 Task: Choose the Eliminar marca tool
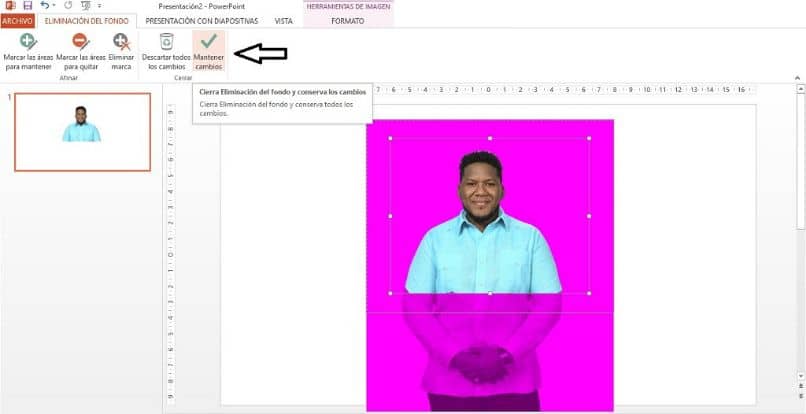point(121,52)
